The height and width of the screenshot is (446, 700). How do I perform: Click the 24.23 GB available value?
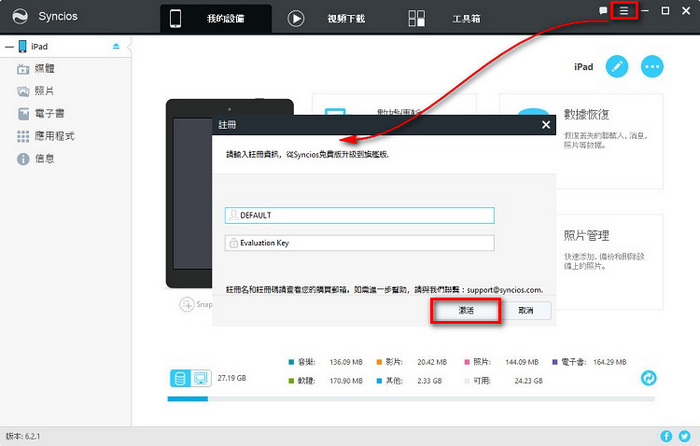coord(529,381)
